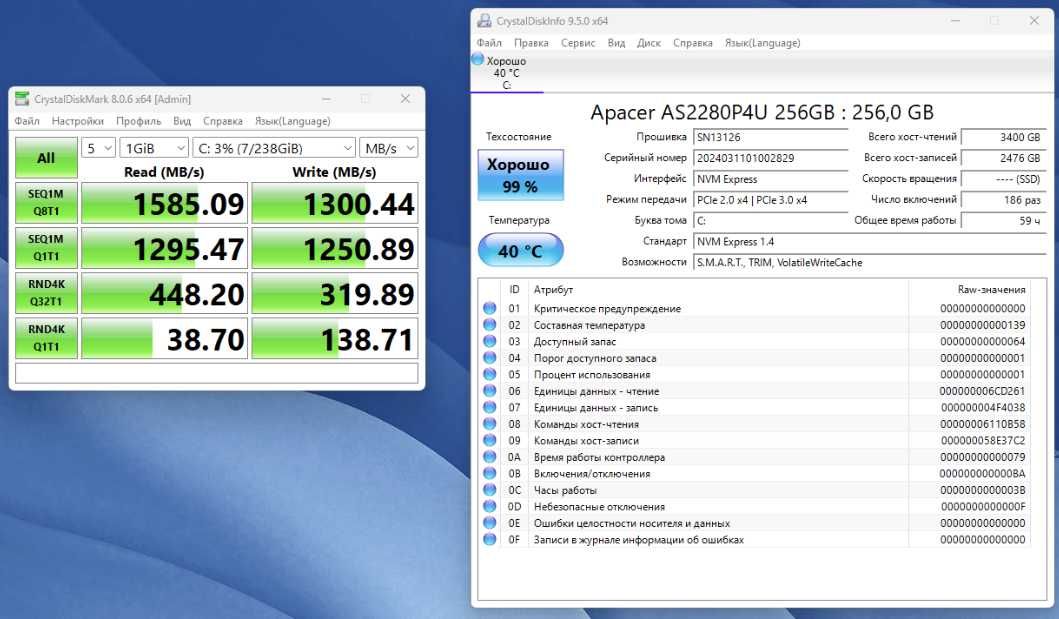Viewport: 1059px width, 619px height.
Task: Click the CrystalDiskInfo app icon in title bar
Action: point(484,21)
